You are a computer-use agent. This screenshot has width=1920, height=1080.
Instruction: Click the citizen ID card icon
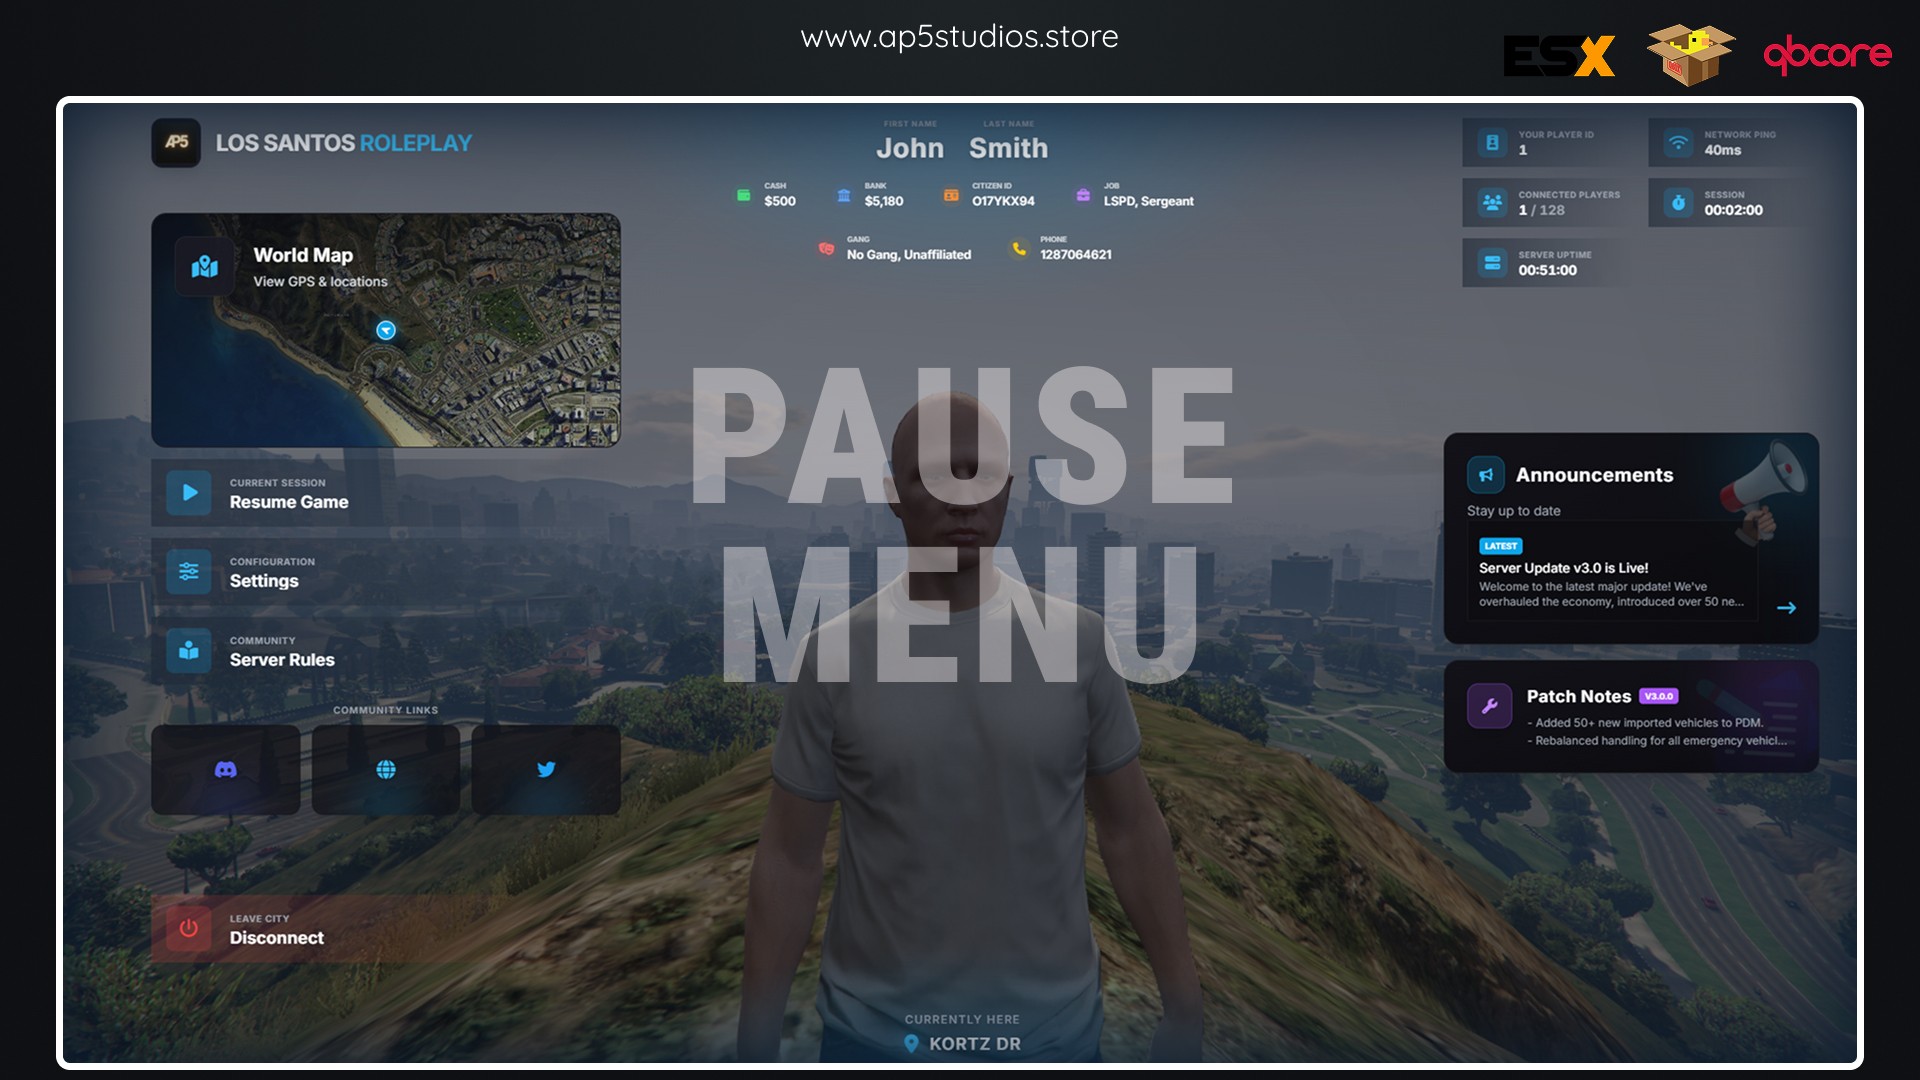[x=951, y=195]
